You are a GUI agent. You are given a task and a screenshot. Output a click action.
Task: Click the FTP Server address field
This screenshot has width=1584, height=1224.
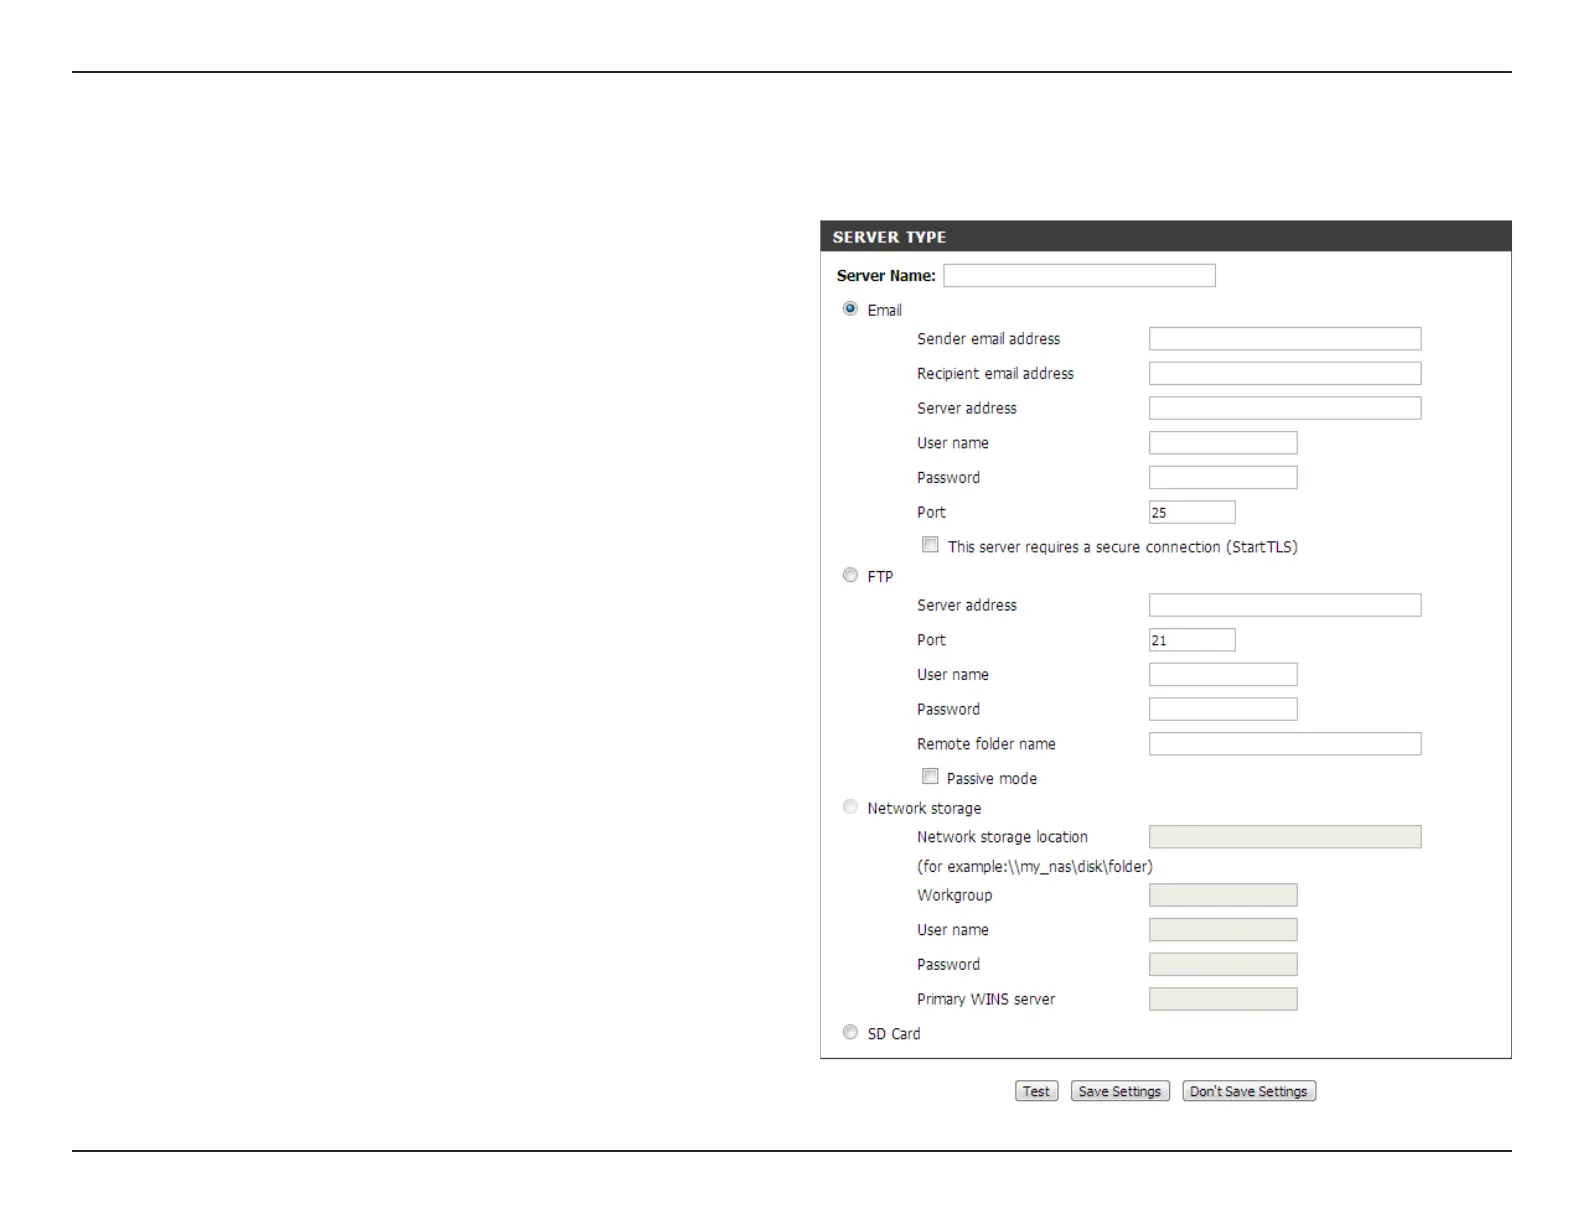coord(1285,605)
